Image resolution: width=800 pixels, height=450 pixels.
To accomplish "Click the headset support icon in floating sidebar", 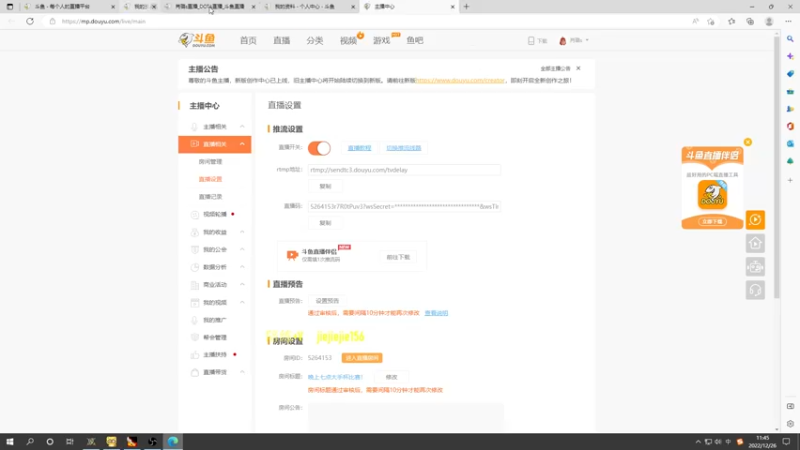I will [x=755, y=290].
